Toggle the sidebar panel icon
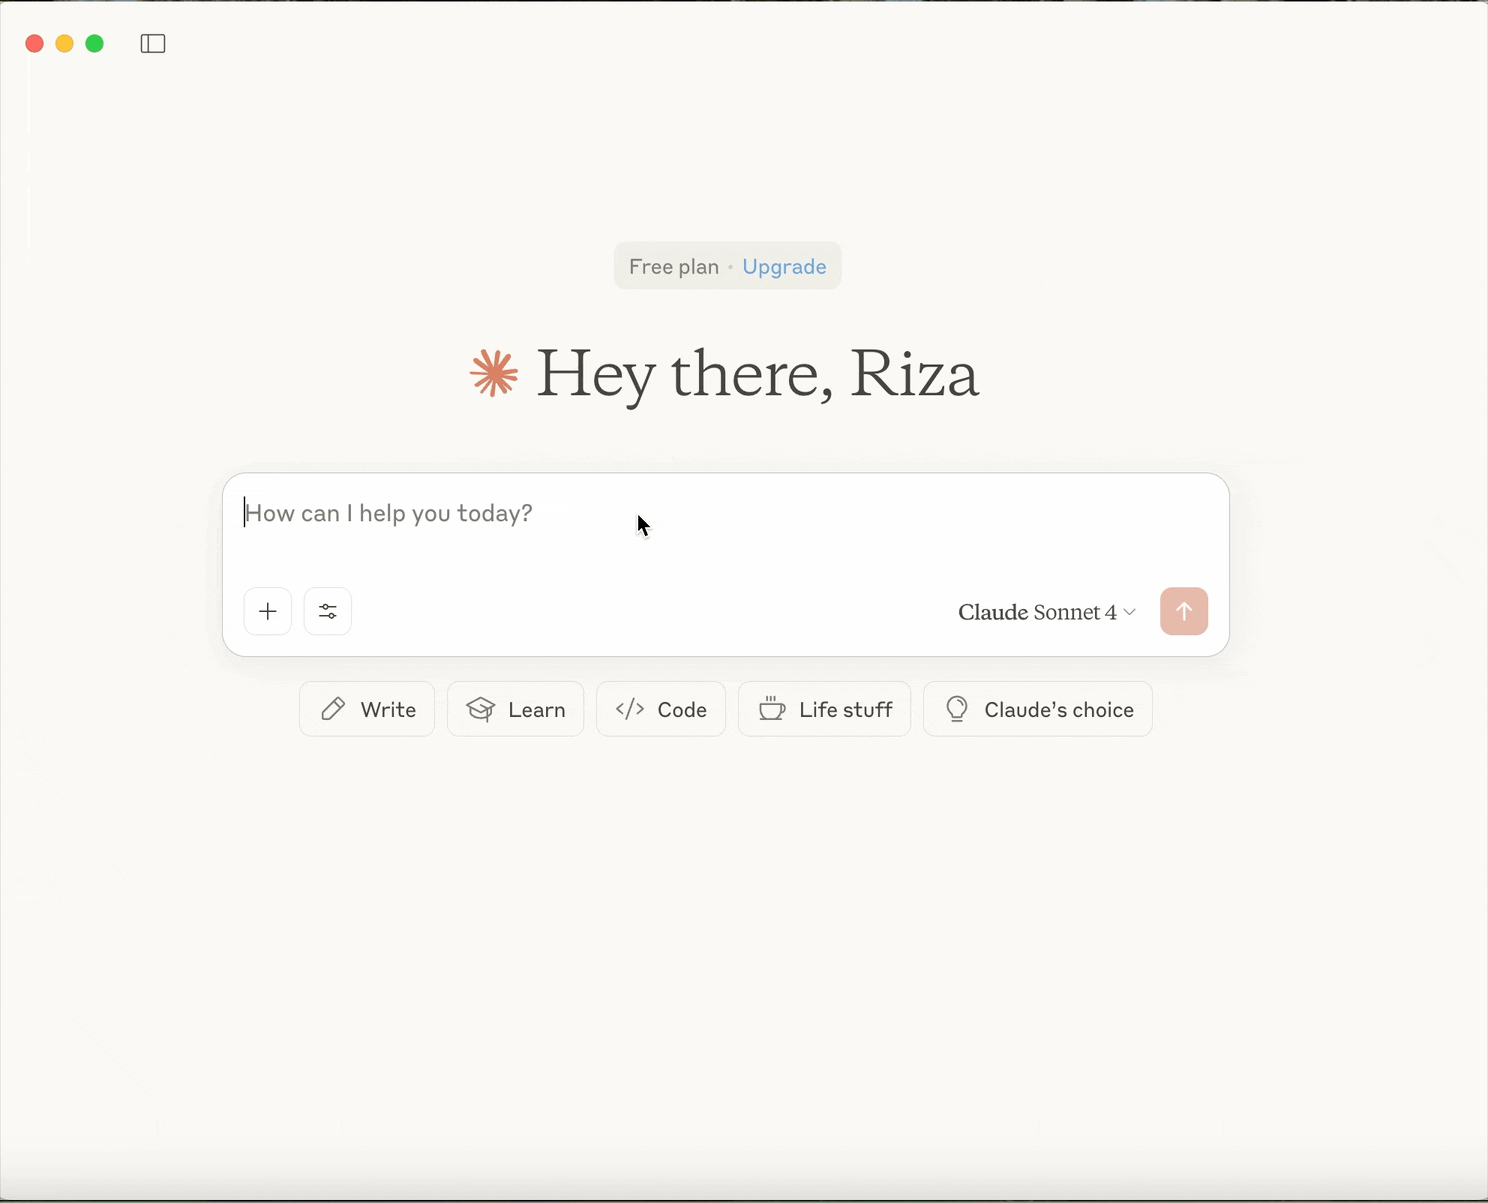1488x1203 pixels. tap(153, 44)
